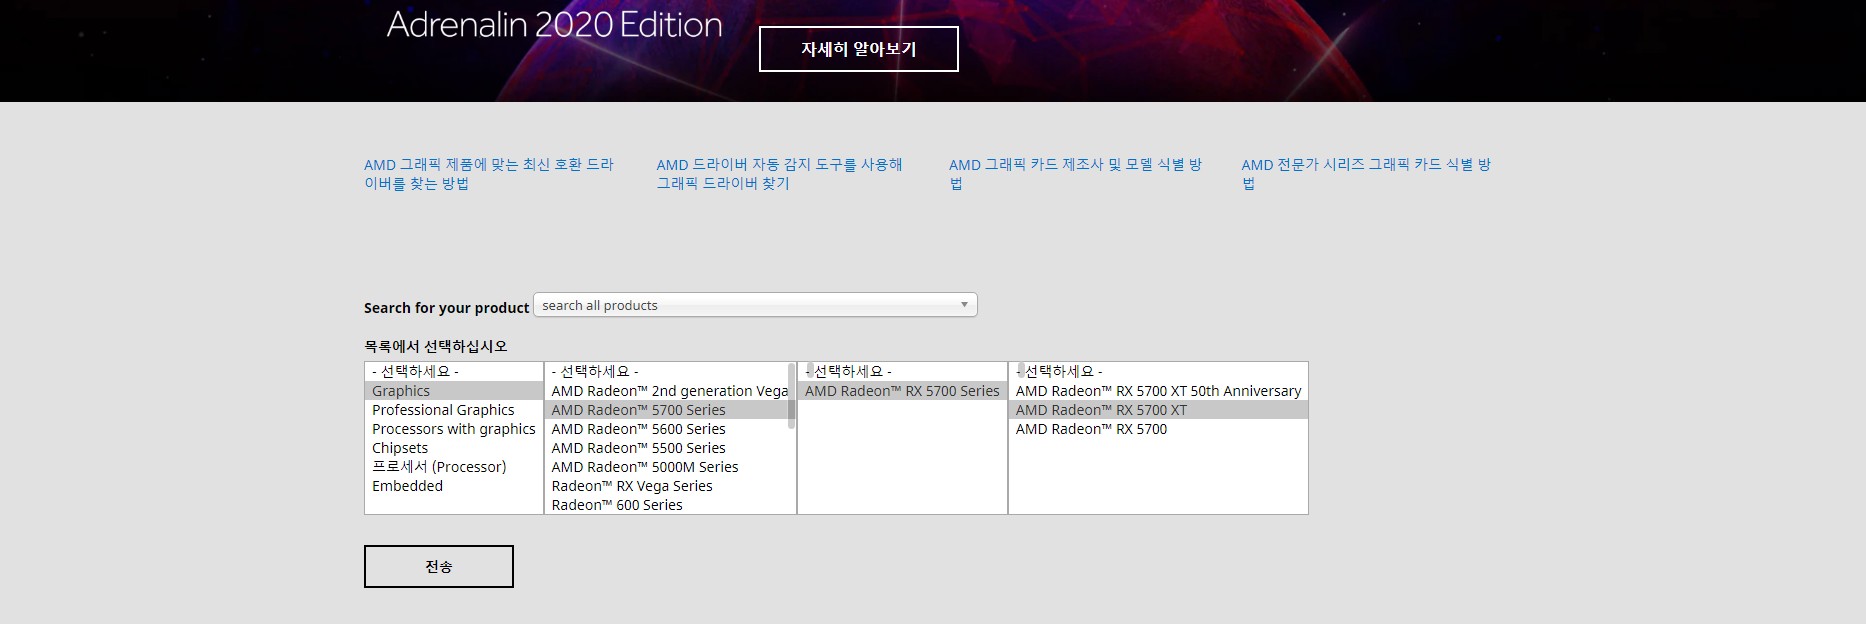Open the AMD driver auto-detect tool link
This screenshot has width=1866, height=624.
[x=780, y=174]
